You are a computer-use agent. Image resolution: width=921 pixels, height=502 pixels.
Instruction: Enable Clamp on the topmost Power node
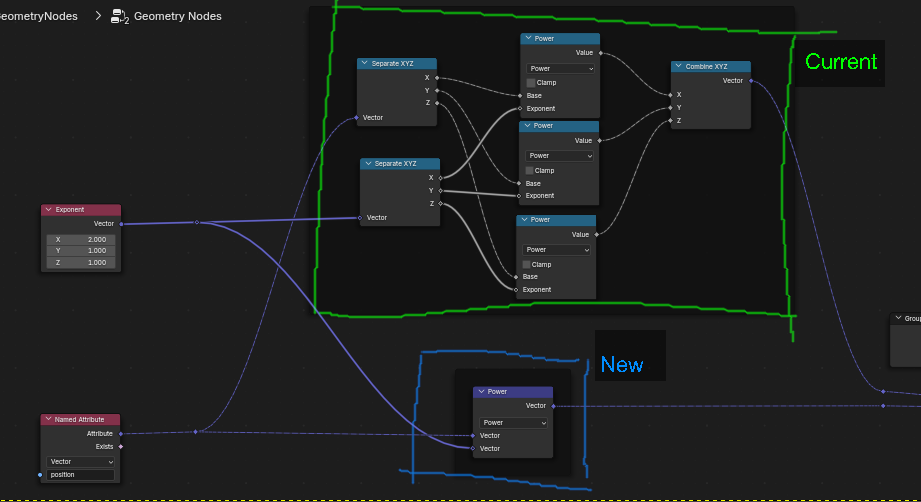[x=530, y=83]
